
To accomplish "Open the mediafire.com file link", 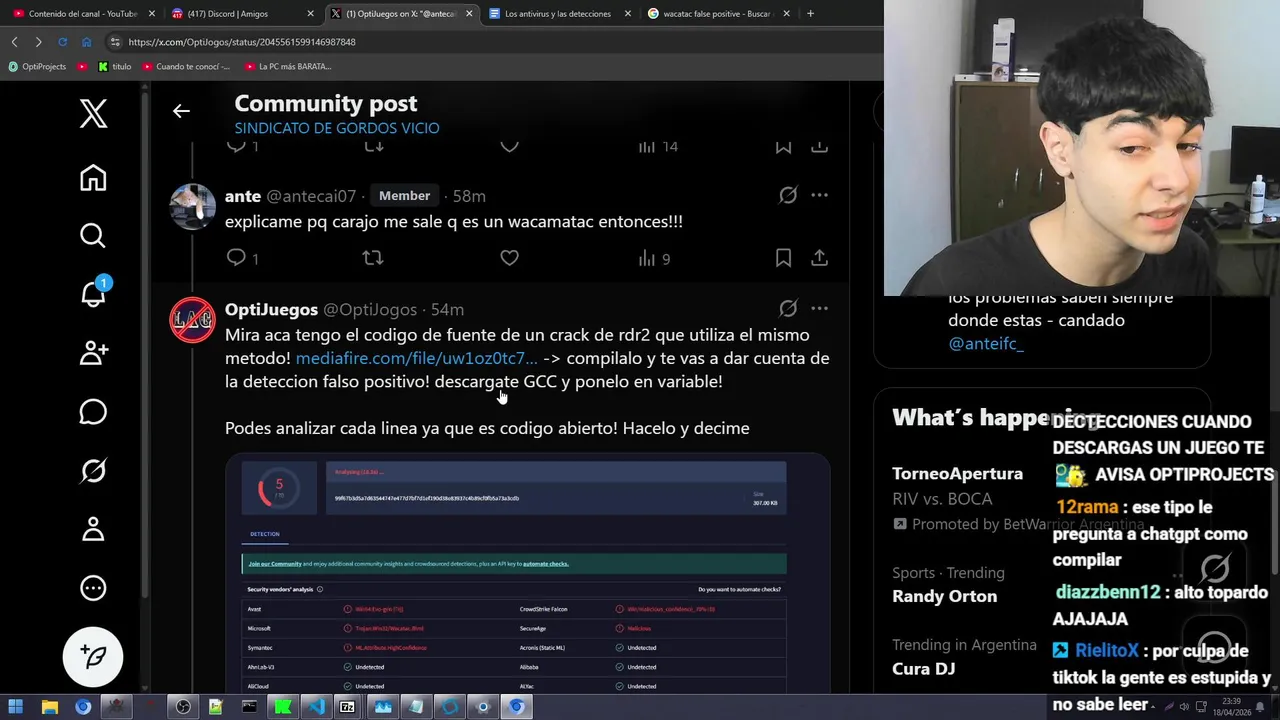I will coord(416,358).
